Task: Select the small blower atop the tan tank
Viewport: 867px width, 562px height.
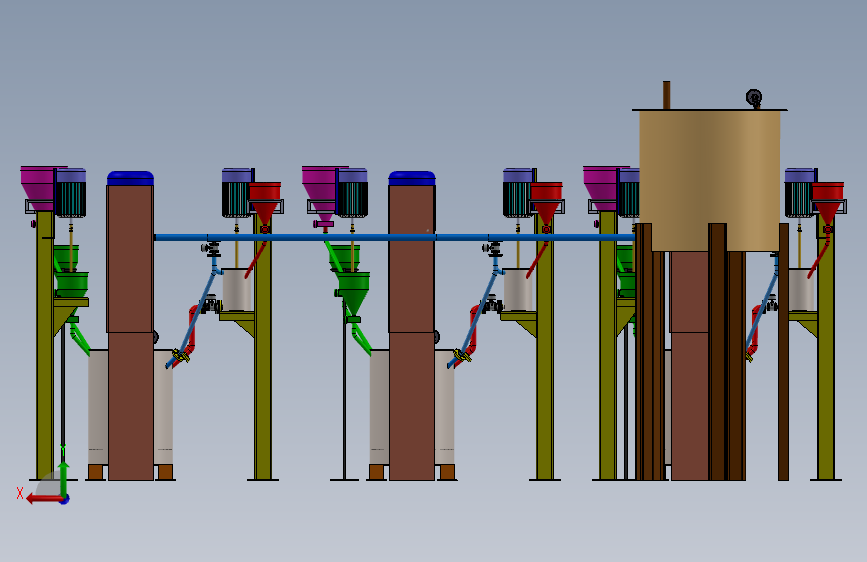Action: (x=754, y=99)
